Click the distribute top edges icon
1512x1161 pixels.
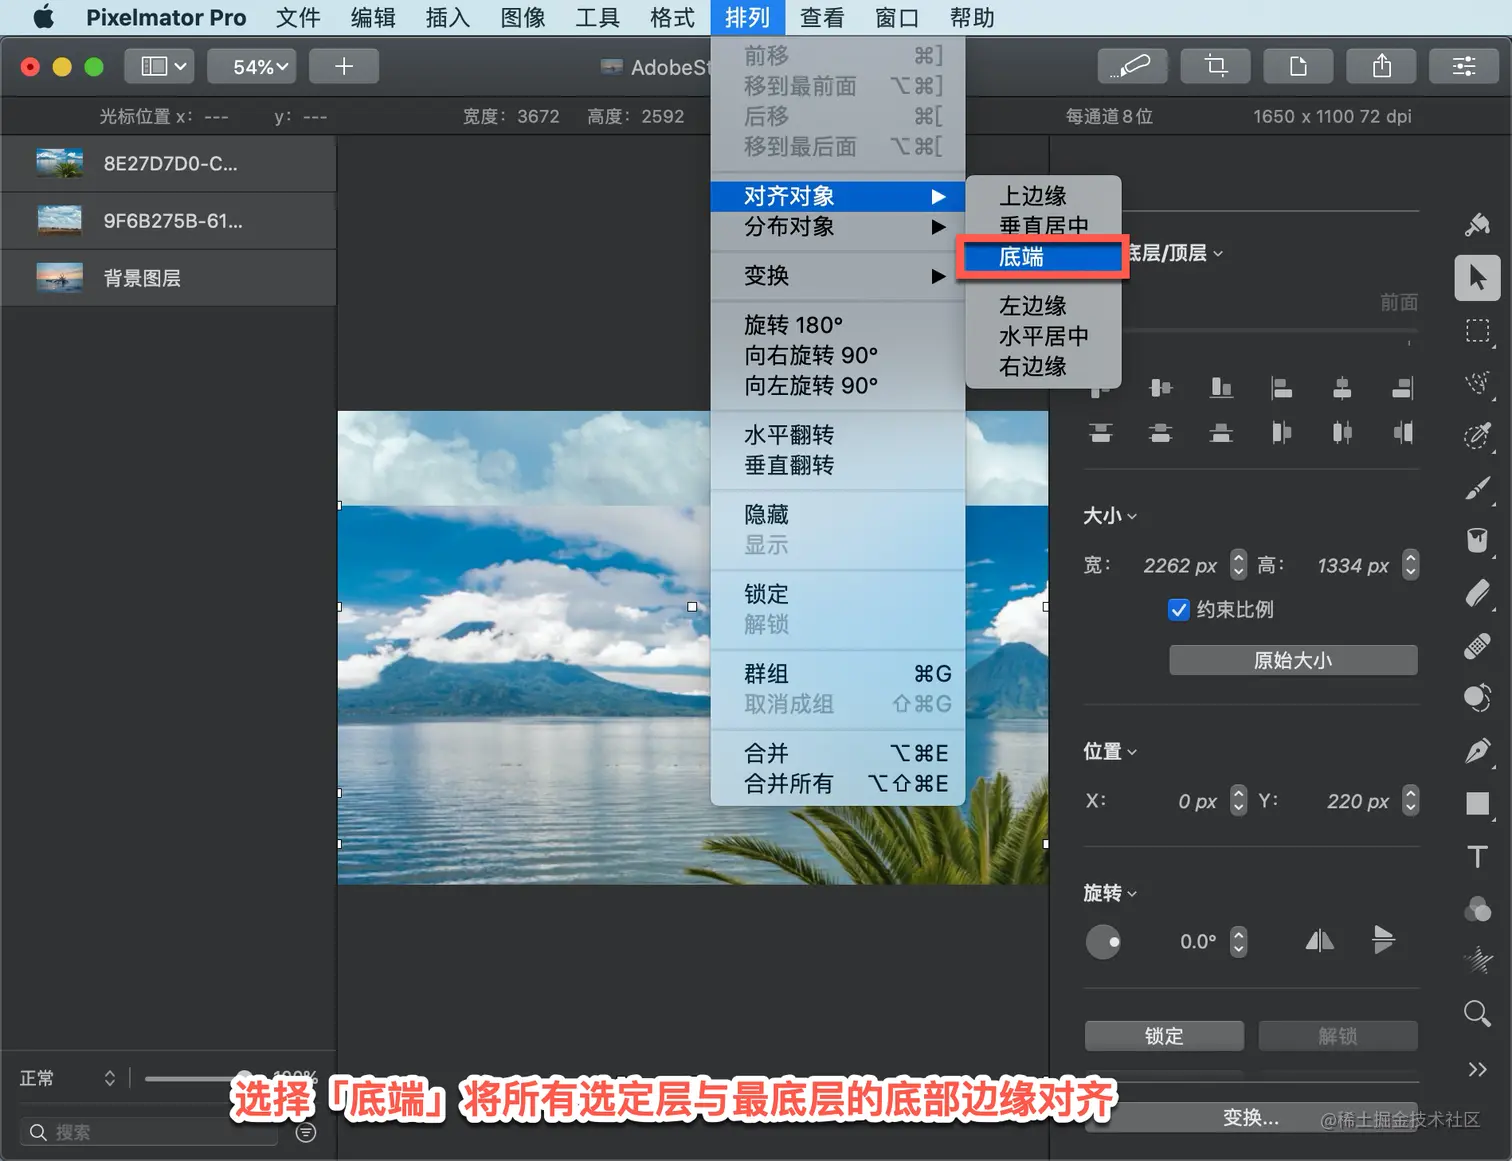[1100, 433]
